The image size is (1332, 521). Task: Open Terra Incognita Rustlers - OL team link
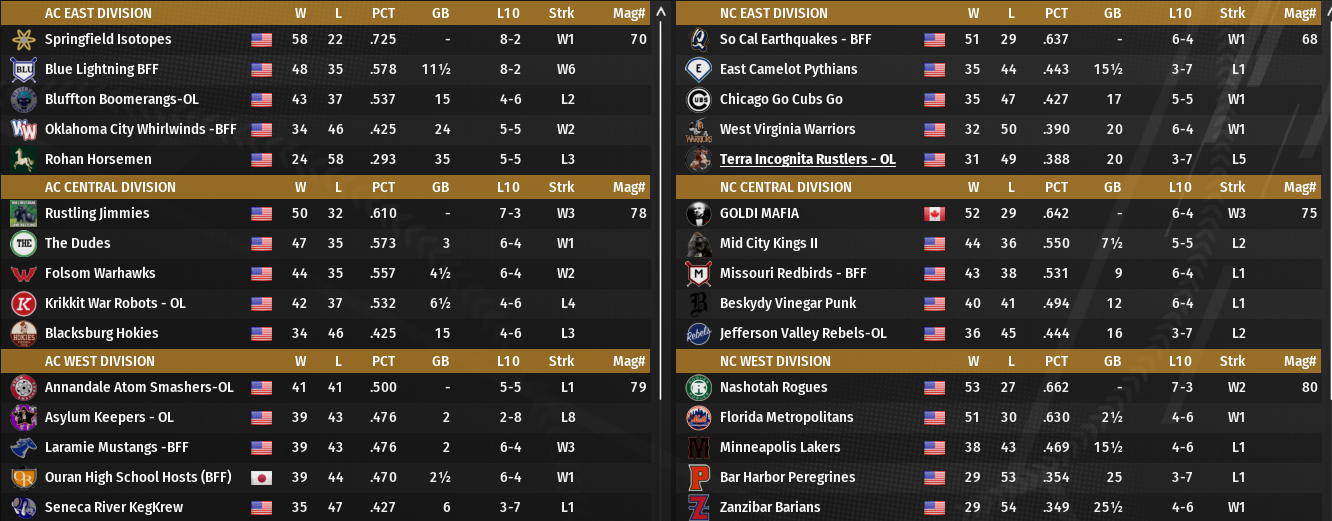807,160
